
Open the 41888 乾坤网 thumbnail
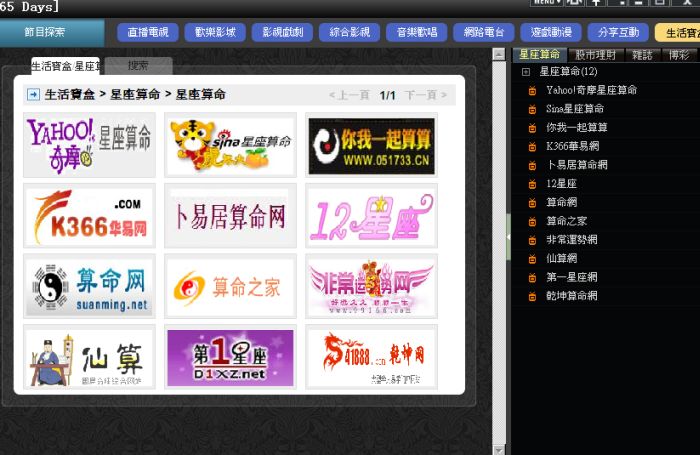[x=371, y=357]
